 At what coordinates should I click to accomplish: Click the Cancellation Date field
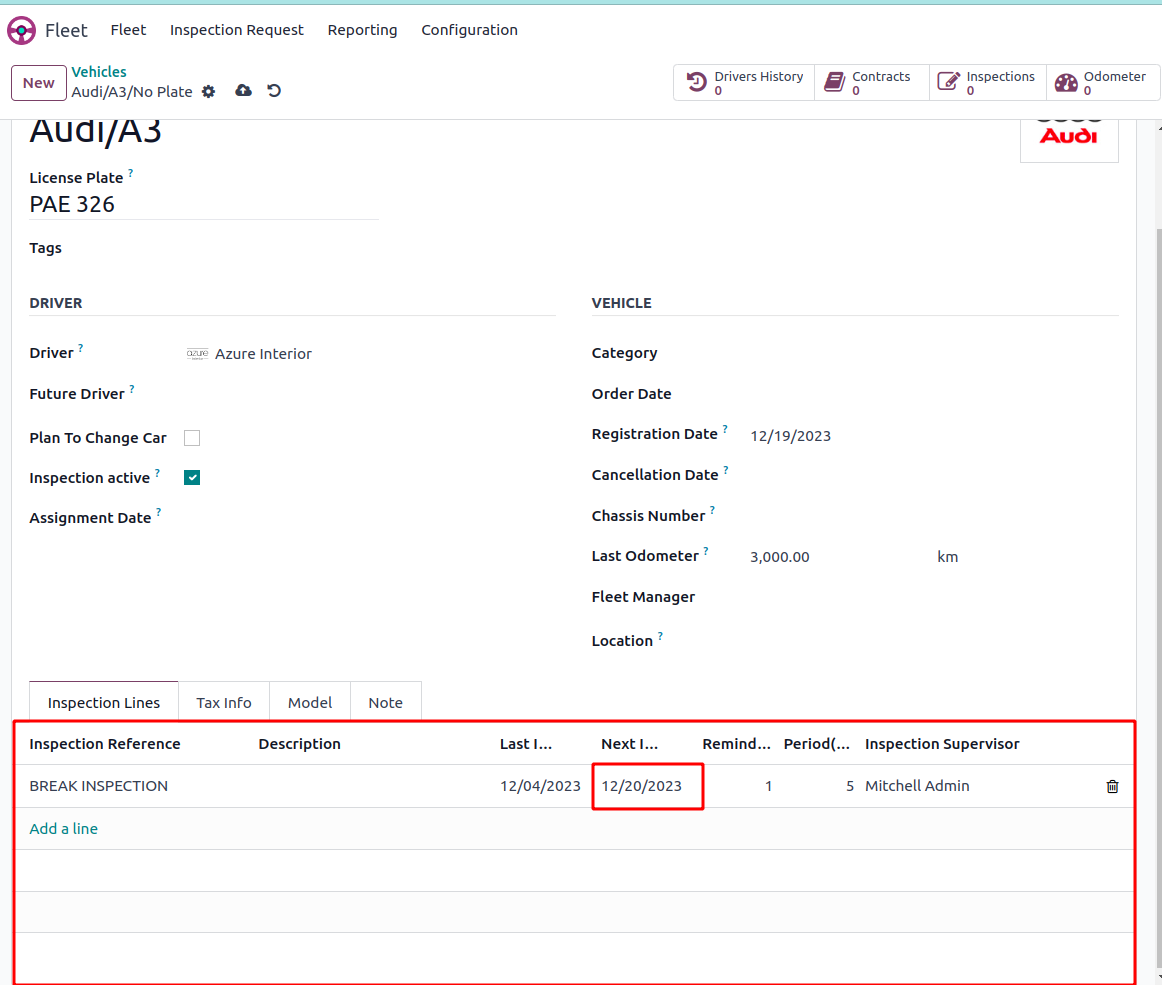point(933,475)
